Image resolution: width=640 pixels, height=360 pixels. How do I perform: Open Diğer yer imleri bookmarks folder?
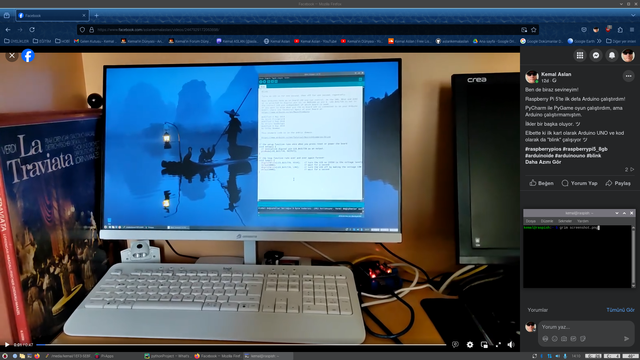[621, 41]
